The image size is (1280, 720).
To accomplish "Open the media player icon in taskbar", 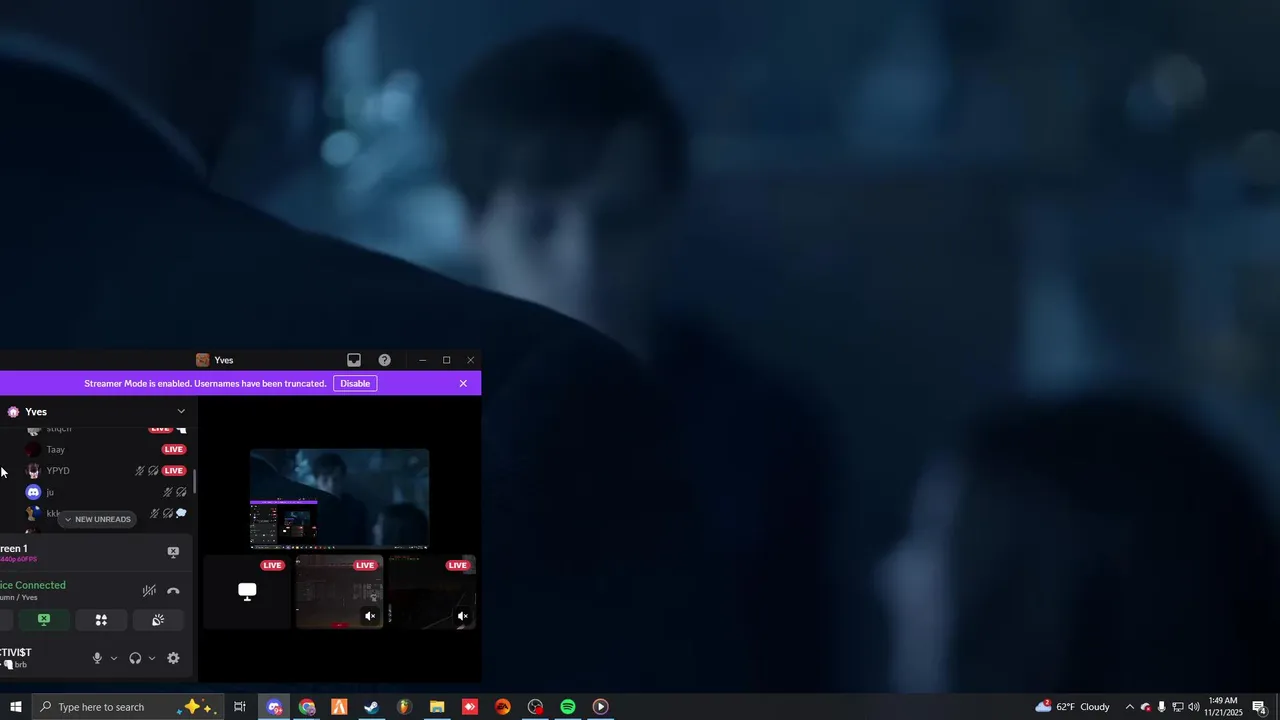I will click(x=600, y=707).
